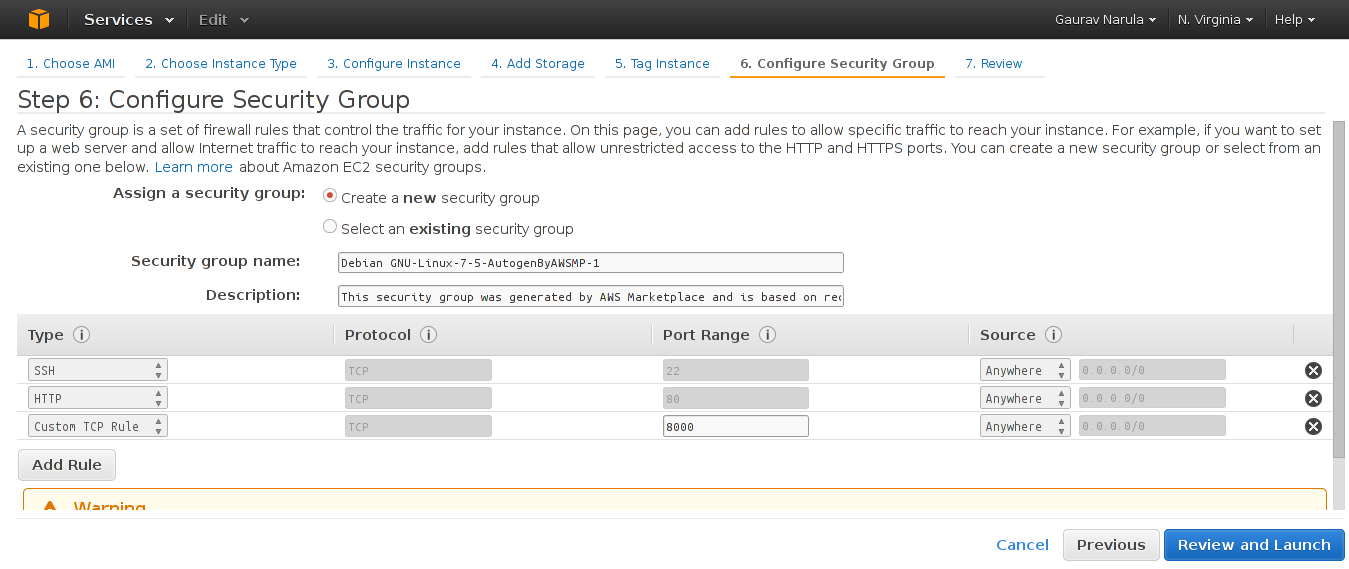
Task: Click the info icon next to Type
Action: coord(82,335)
